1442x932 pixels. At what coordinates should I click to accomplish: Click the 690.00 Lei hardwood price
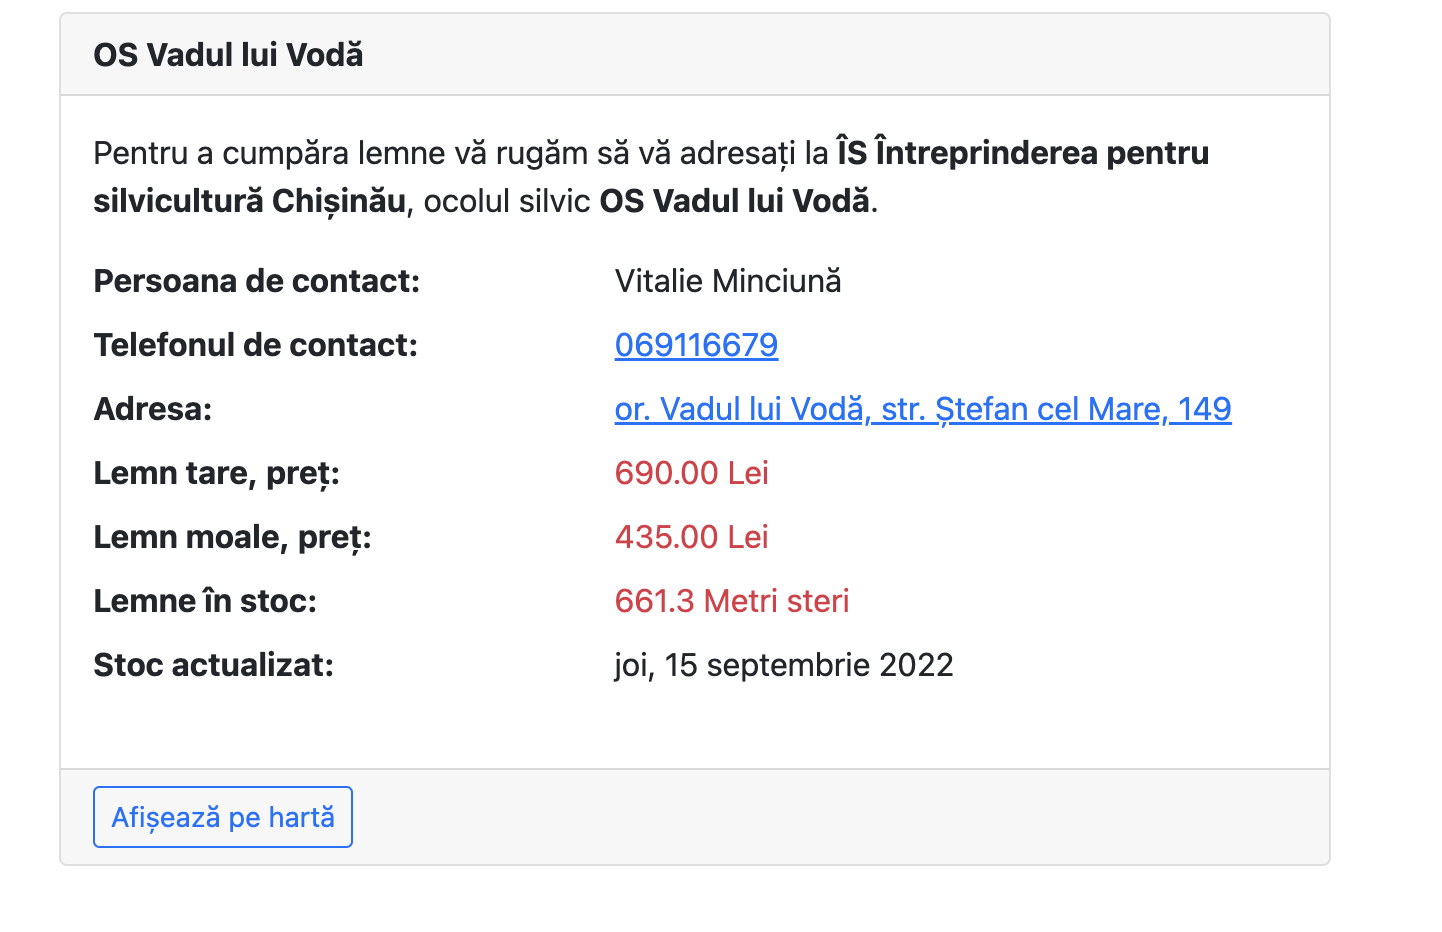click(691, 473)
